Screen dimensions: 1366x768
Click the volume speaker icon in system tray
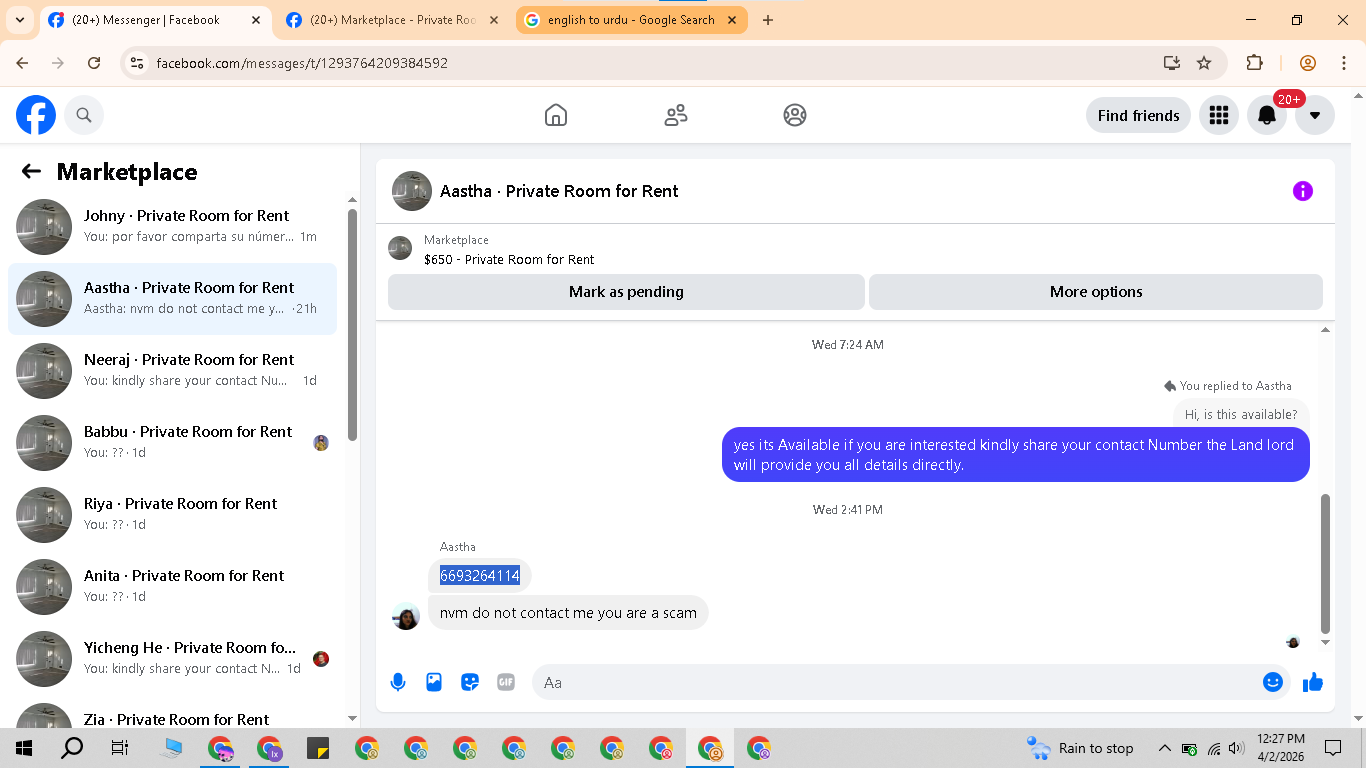coord(1236,748)
